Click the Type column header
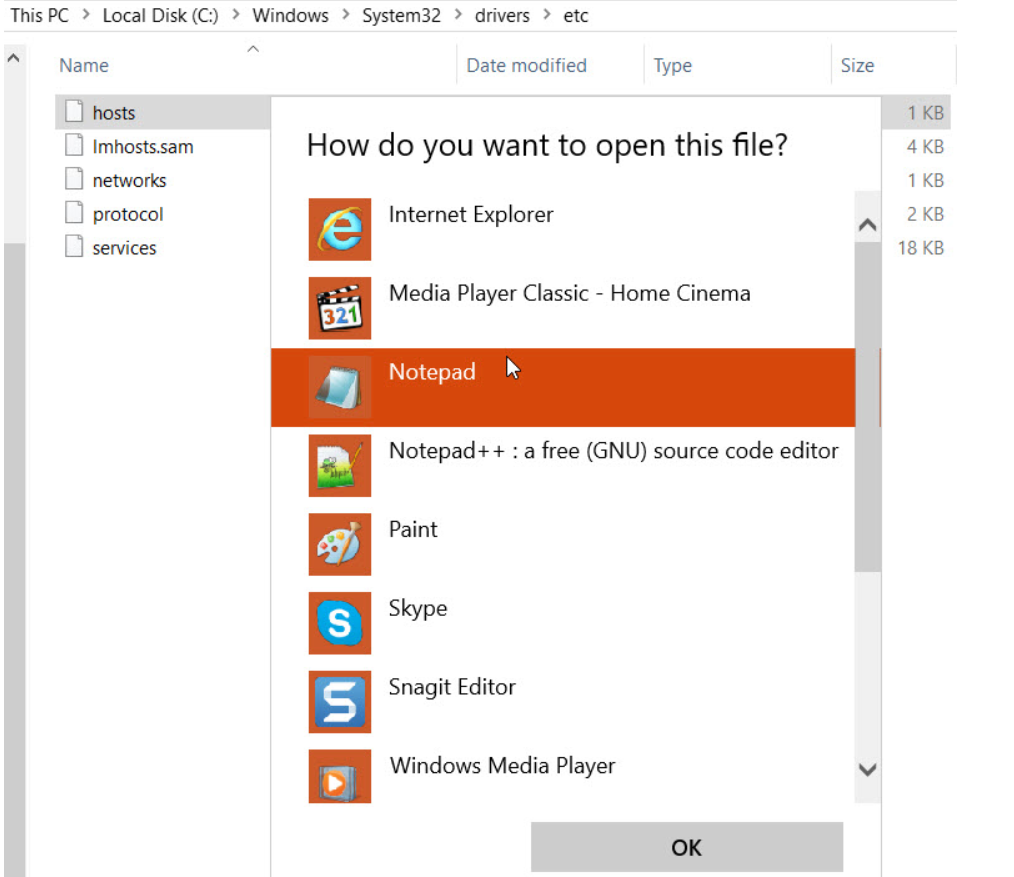The height and width of the screenshot is (877, 1014). point(672,66)
